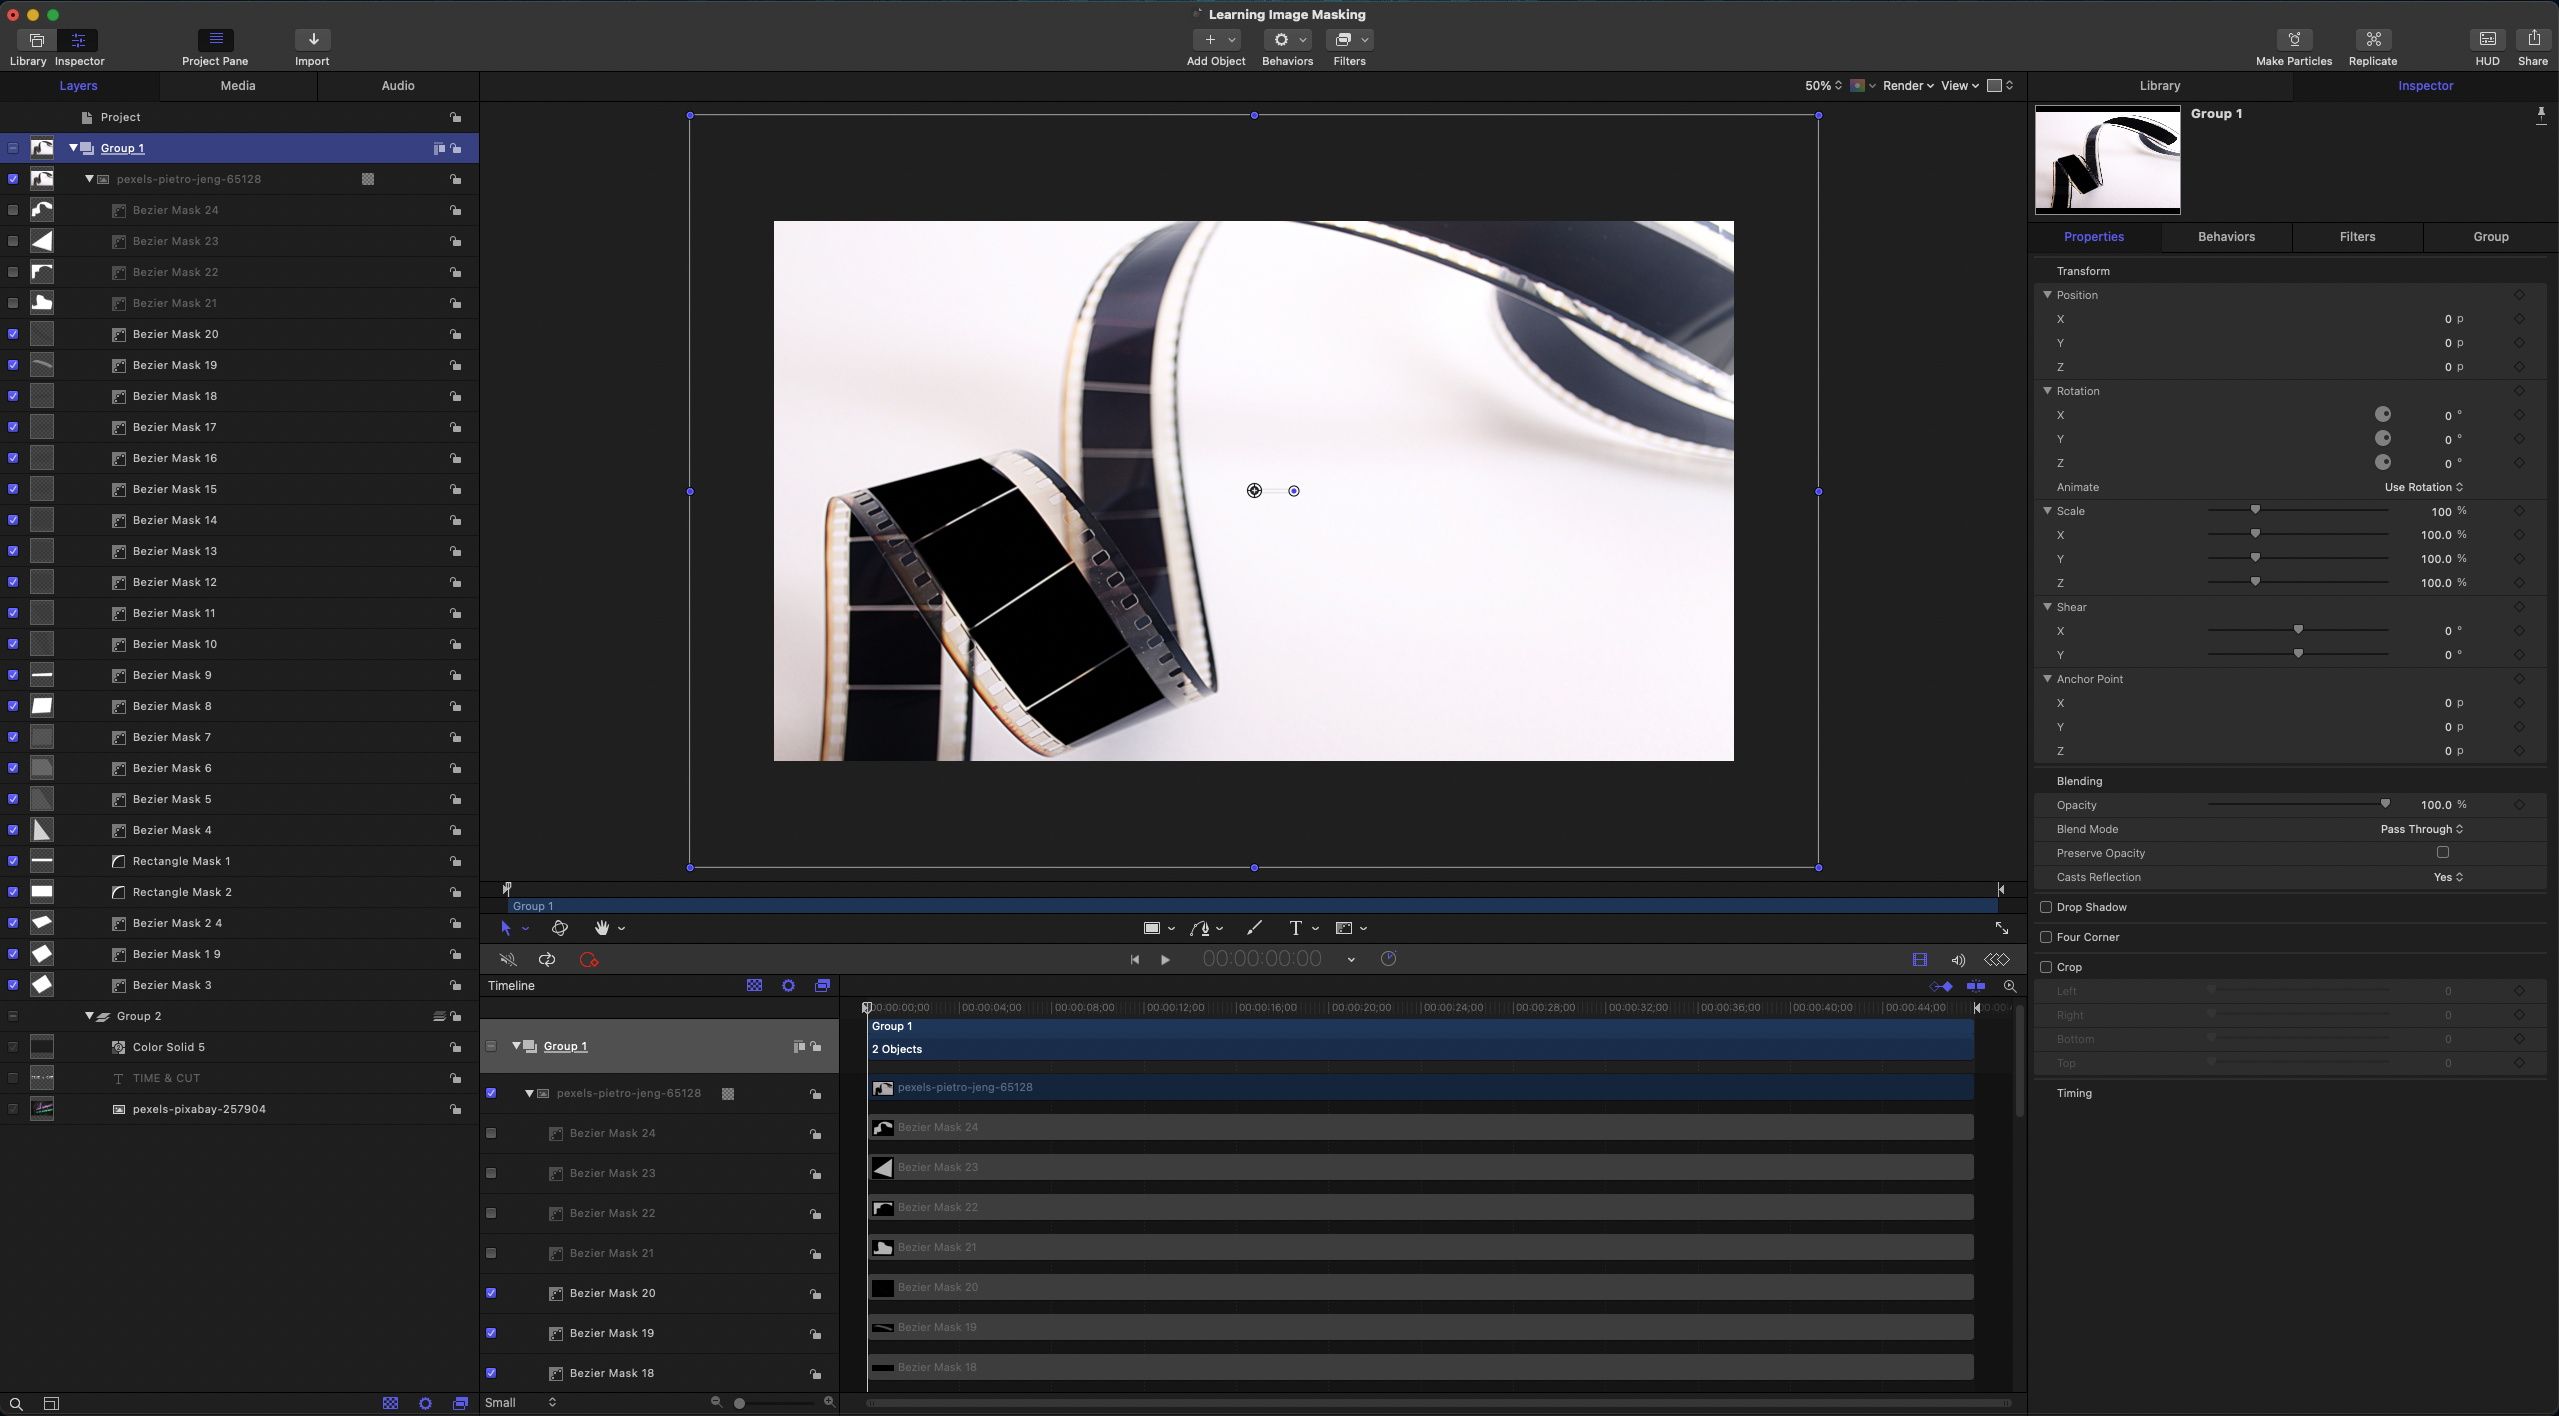2559x1416 pixels.
Task: Select the Text tool in canvas toolbar
Action: 1295,928
